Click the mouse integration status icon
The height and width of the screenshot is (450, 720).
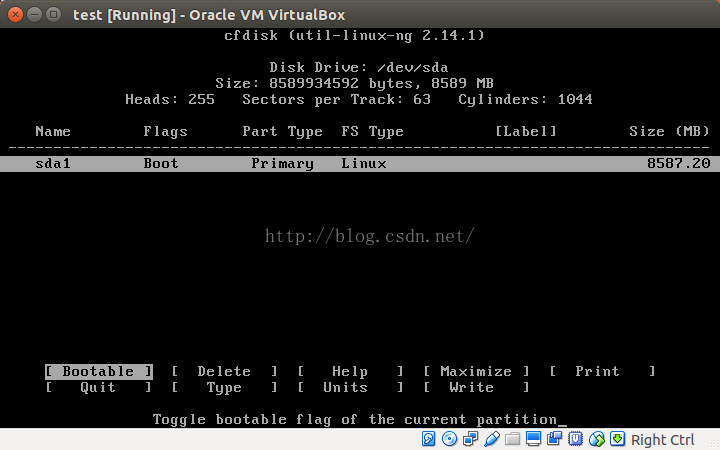click(596, 439)
